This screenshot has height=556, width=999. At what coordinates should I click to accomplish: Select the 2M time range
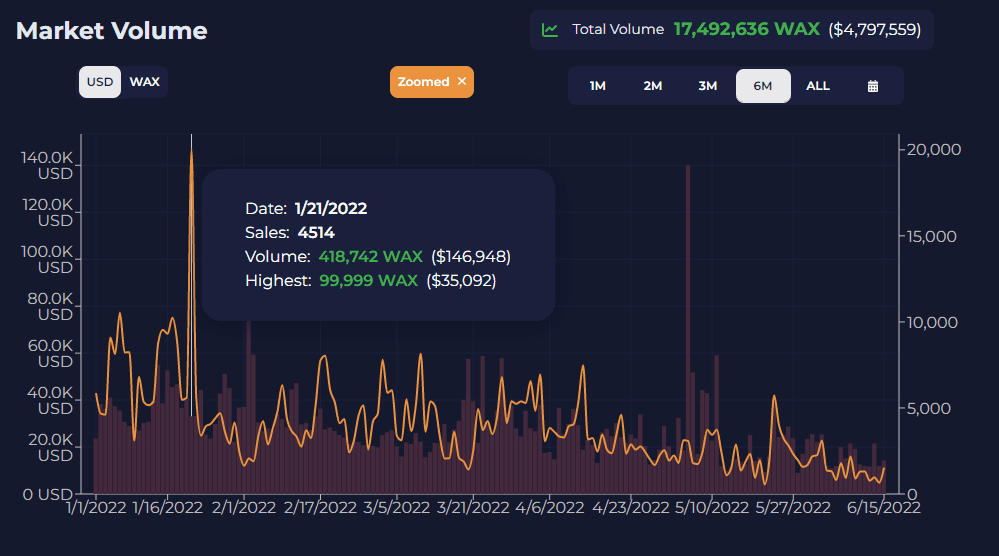[x=652, y=86]
